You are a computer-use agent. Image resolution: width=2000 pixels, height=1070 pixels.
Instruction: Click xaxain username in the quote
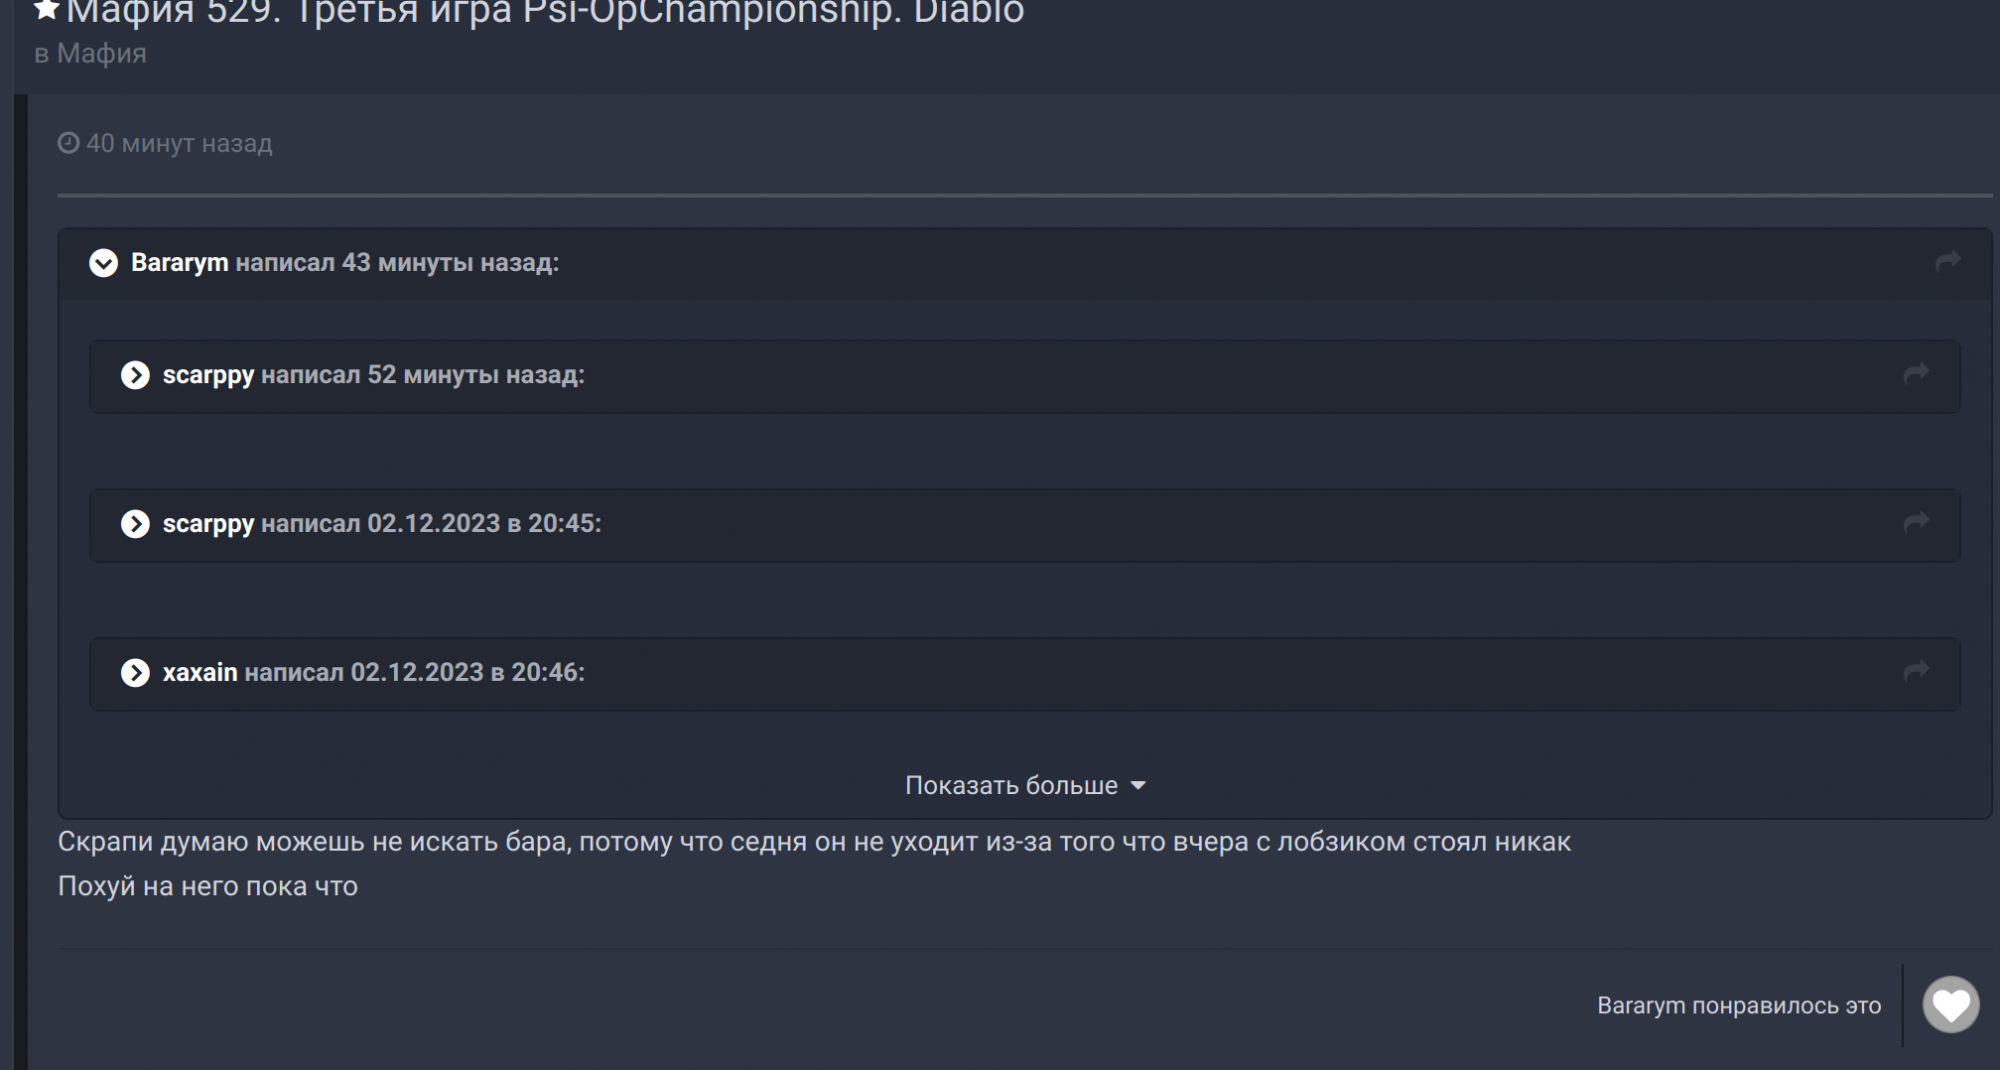pos(200,673)
